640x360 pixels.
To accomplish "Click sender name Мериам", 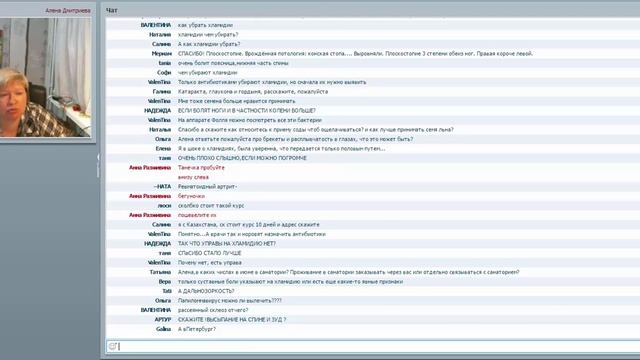I will point(162,53).
